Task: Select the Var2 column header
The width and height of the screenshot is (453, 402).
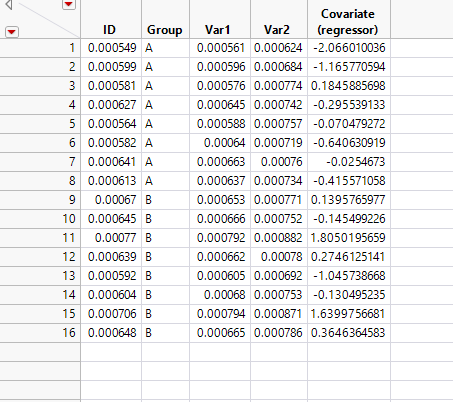Action: (279, 19)
